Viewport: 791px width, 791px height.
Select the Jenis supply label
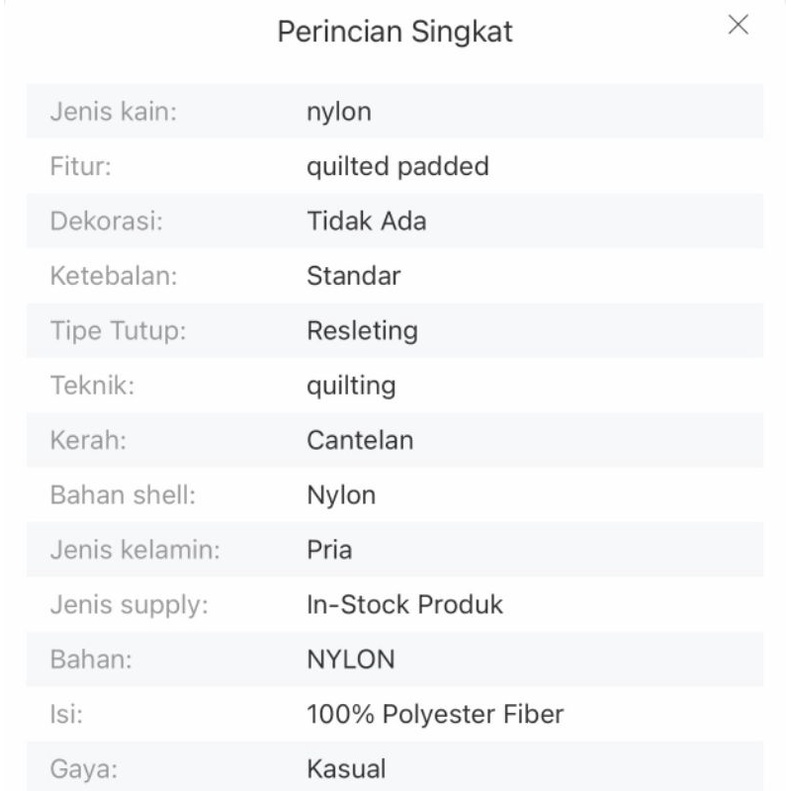click(129, 605)
